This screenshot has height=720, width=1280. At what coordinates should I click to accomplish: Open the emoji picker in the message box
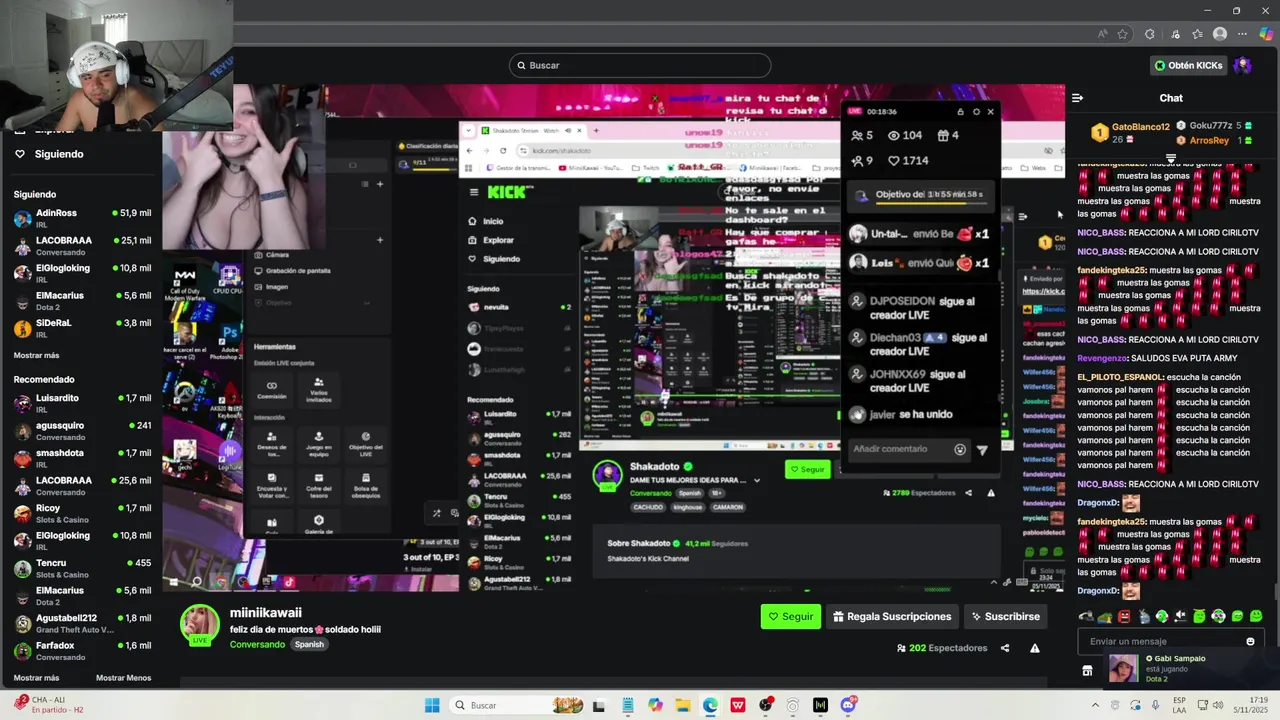click(1250, 641)
